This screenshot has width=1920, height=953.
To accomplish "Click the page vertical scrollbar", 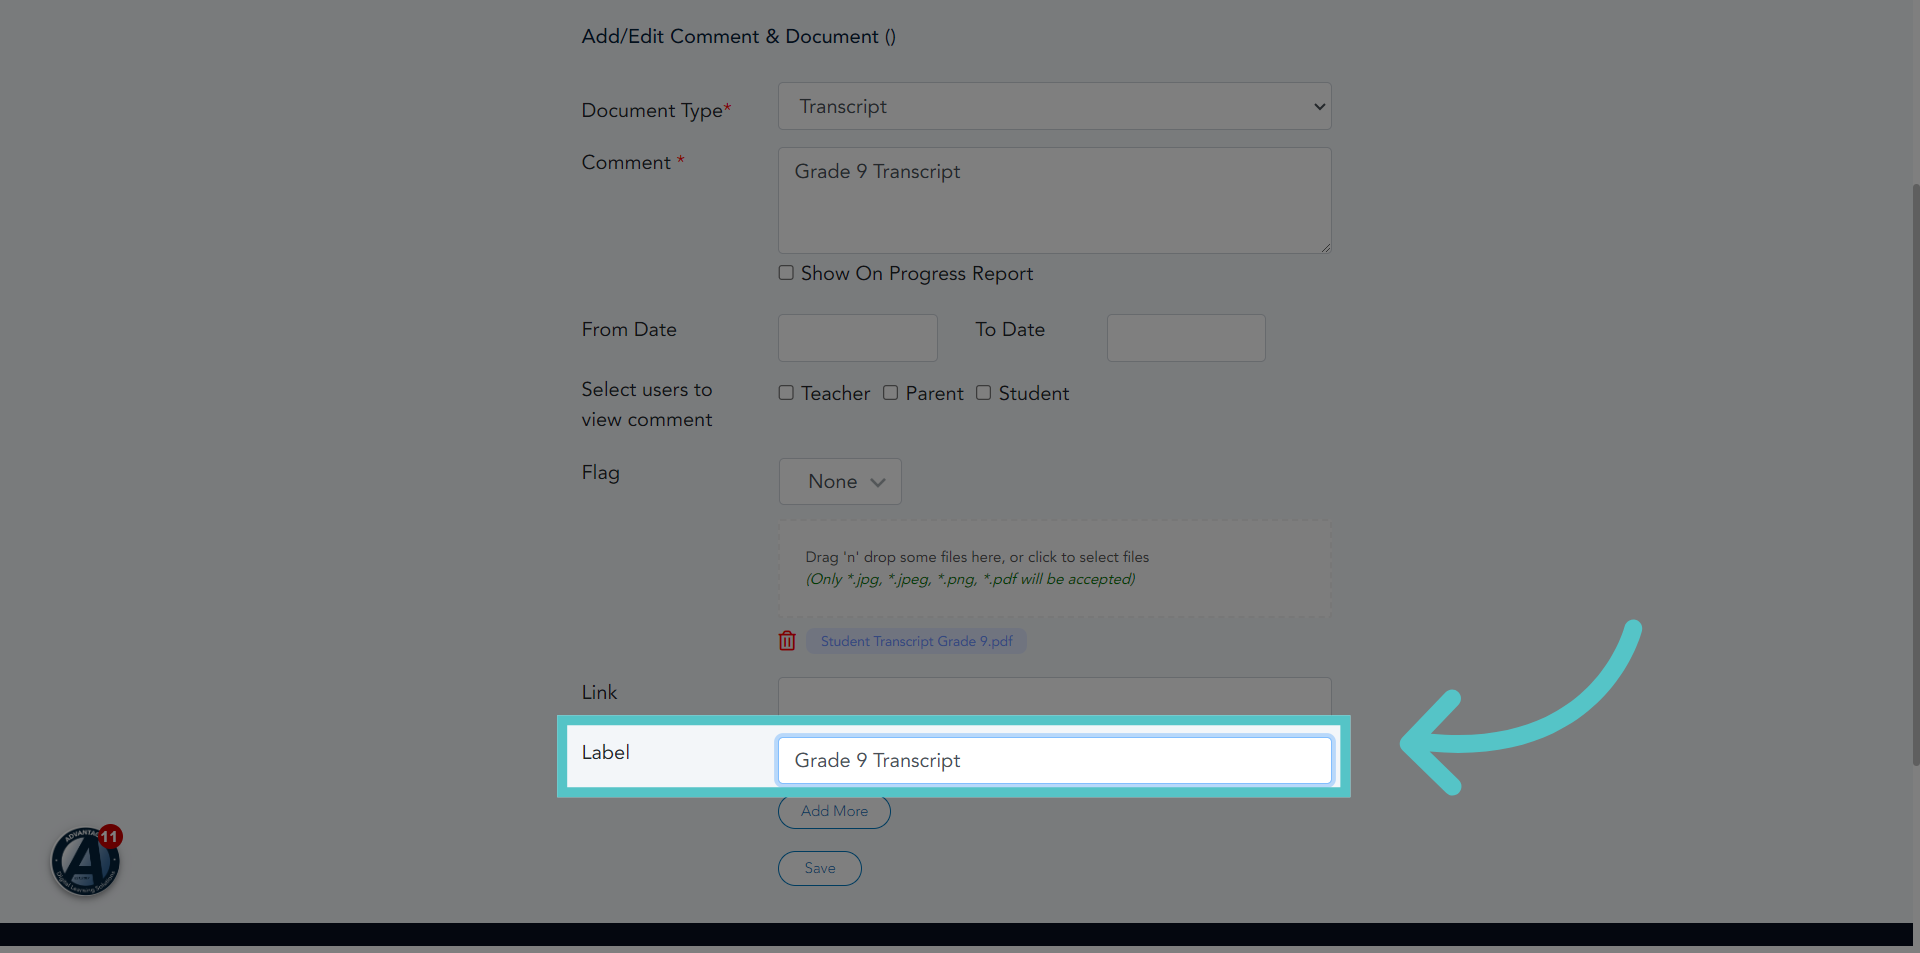I will 1915,475.
